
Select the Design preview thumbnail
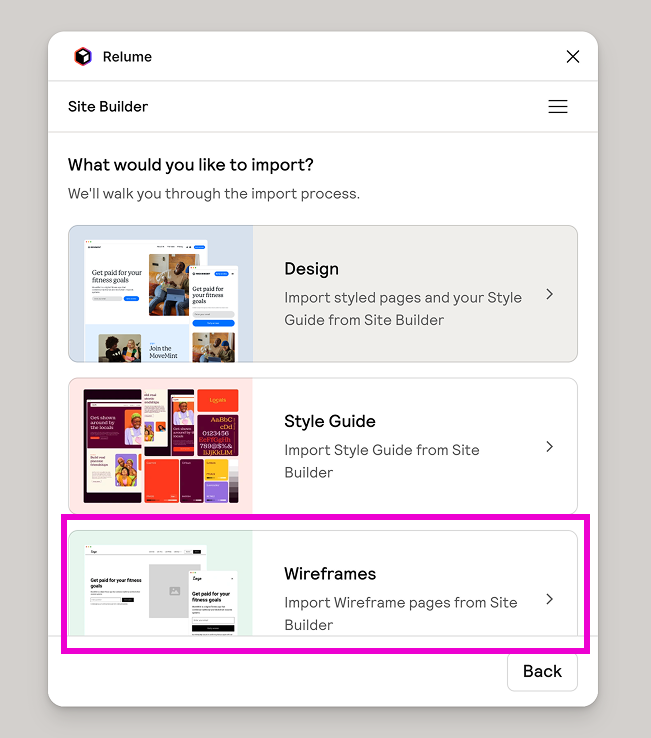161,294
